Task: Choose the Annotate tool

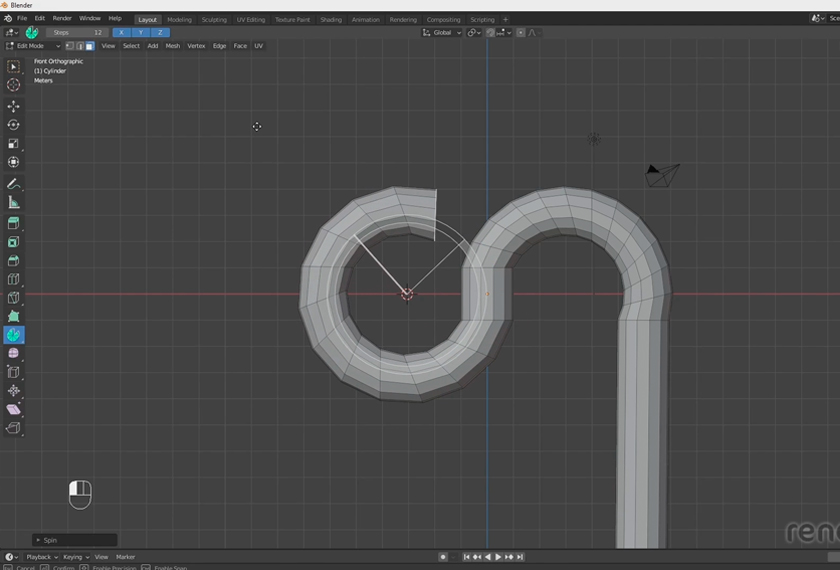Action: tap(14, 184)
